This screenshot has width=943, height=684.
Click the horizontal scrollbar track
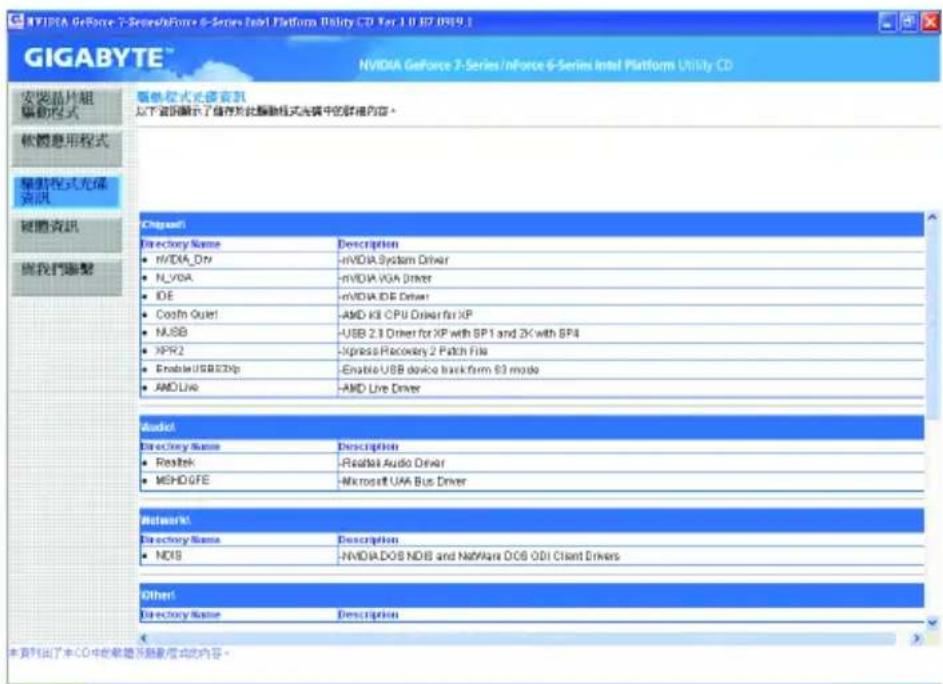pyautogui.click(x=522, y=638)
